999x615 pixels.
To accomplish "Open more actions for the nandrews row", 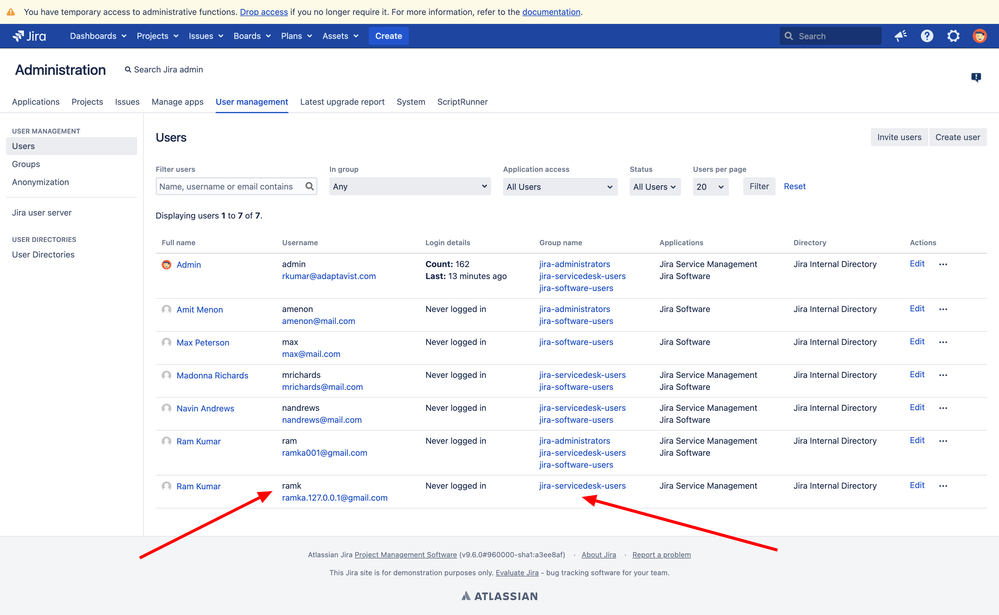I will click(x=943, y=408).
